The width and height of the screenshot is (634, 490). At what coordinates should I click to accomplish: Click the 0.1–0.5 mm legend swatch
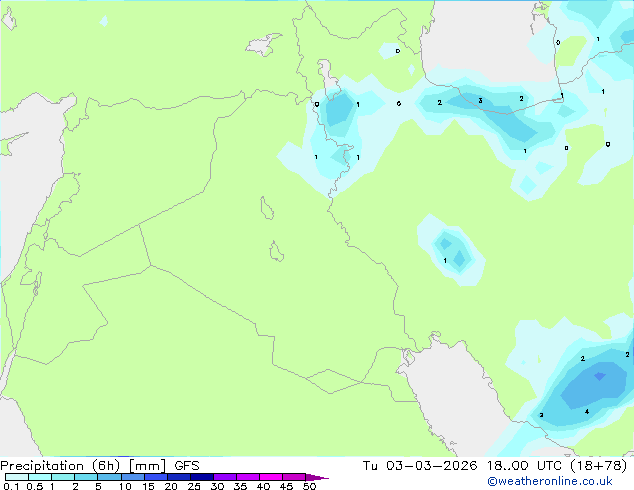pyautogui.click(x=17, y=477)
